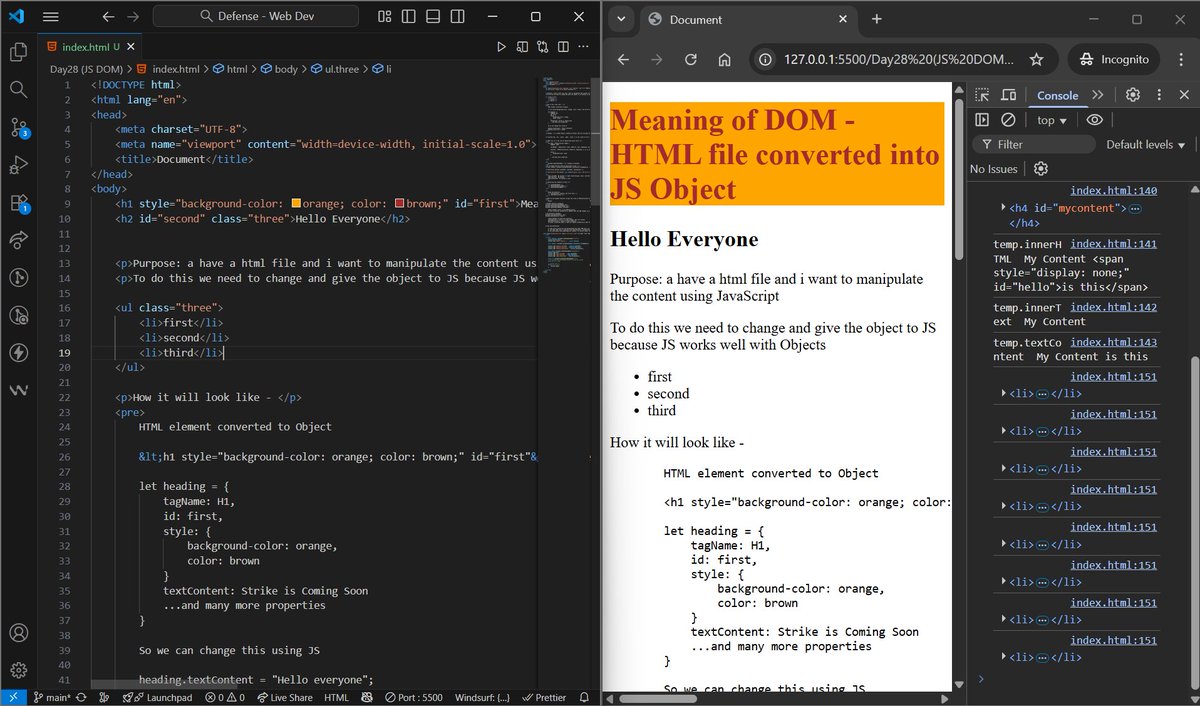Open DevTools settings gear beside Console tab

coord(1132,95)
